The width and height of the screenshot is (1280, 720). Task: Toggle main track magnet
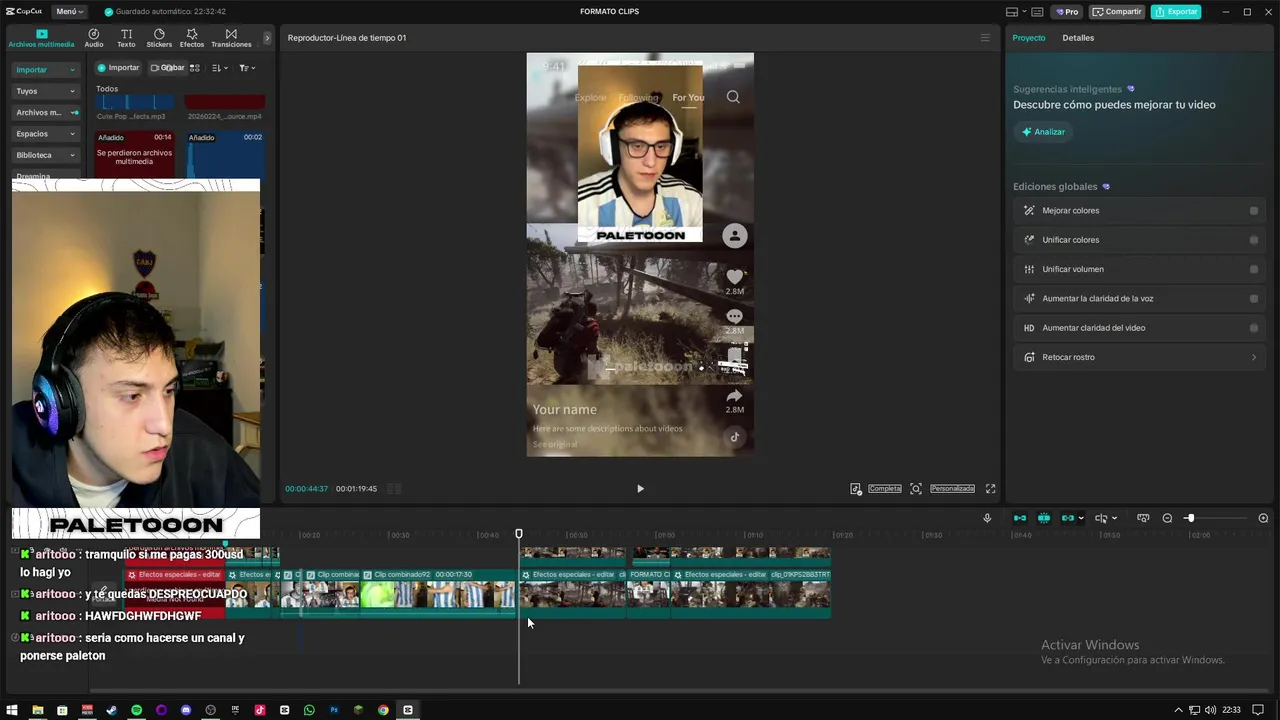[x=1020, y=518]
